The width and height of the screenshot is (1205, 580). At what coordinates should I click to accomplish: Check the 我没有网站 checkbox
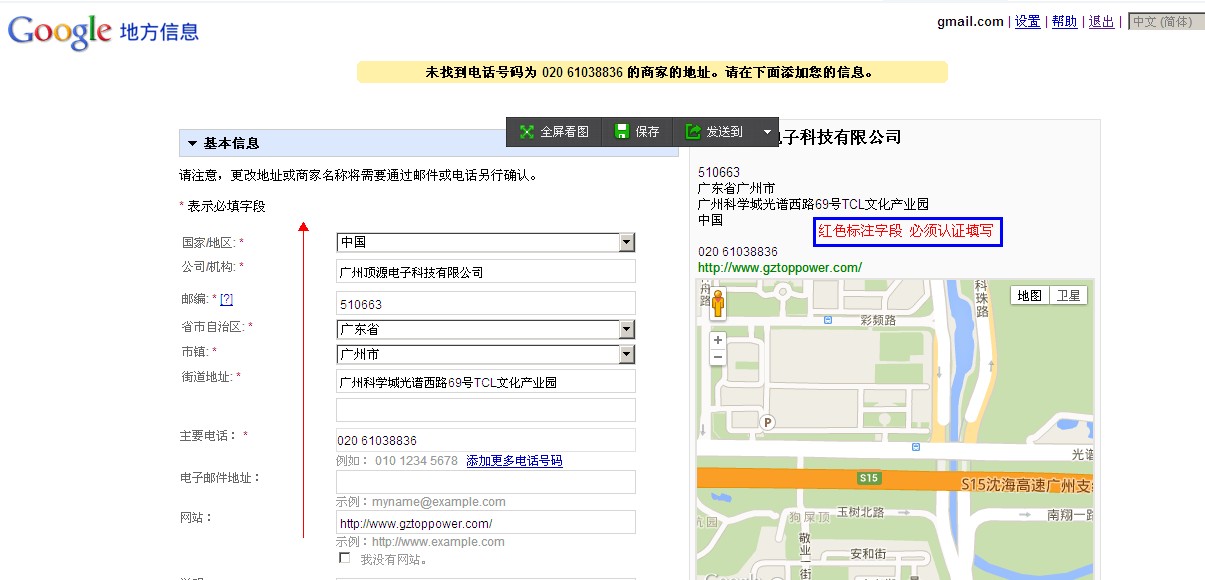[x=345, y=558]
